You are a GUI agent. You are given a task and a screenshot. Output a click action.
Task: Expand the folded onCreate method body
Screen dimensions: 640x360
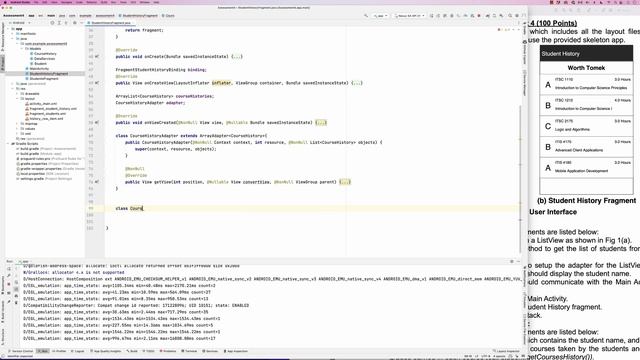click(237, 57)
